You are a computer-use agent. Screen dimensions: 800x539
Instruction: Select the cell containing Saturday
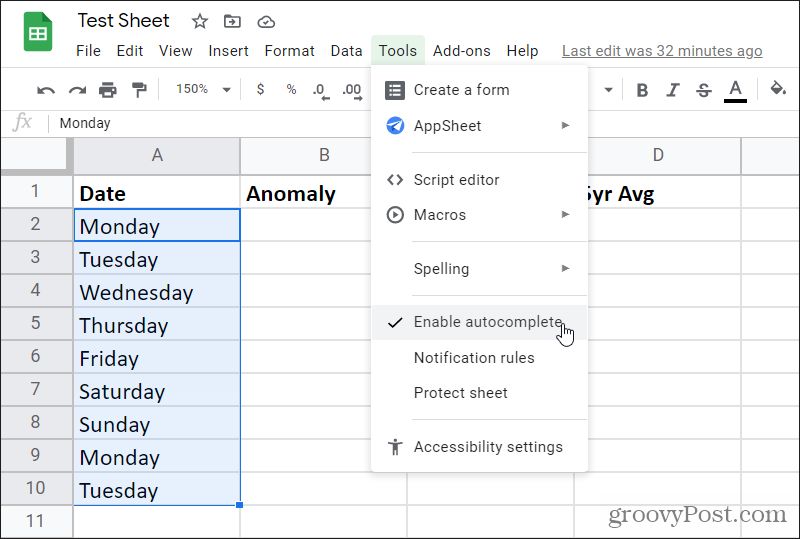(157, 390)
